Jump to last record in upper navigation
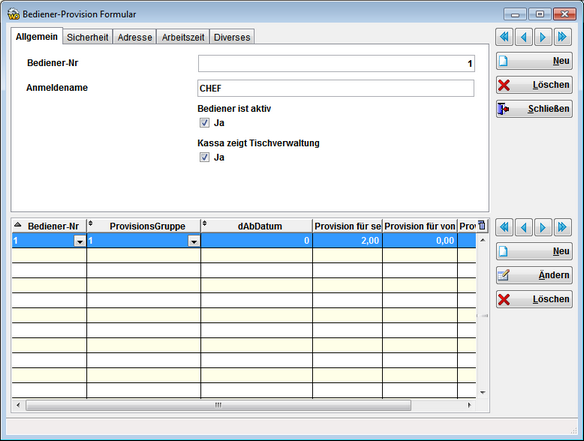Image resolution: width=584 pixels, height=441 pixels. tap(562, 37)
